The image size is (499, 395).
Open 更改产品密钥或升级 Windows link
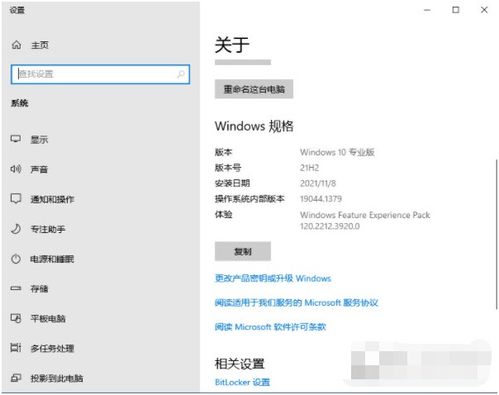273,278
